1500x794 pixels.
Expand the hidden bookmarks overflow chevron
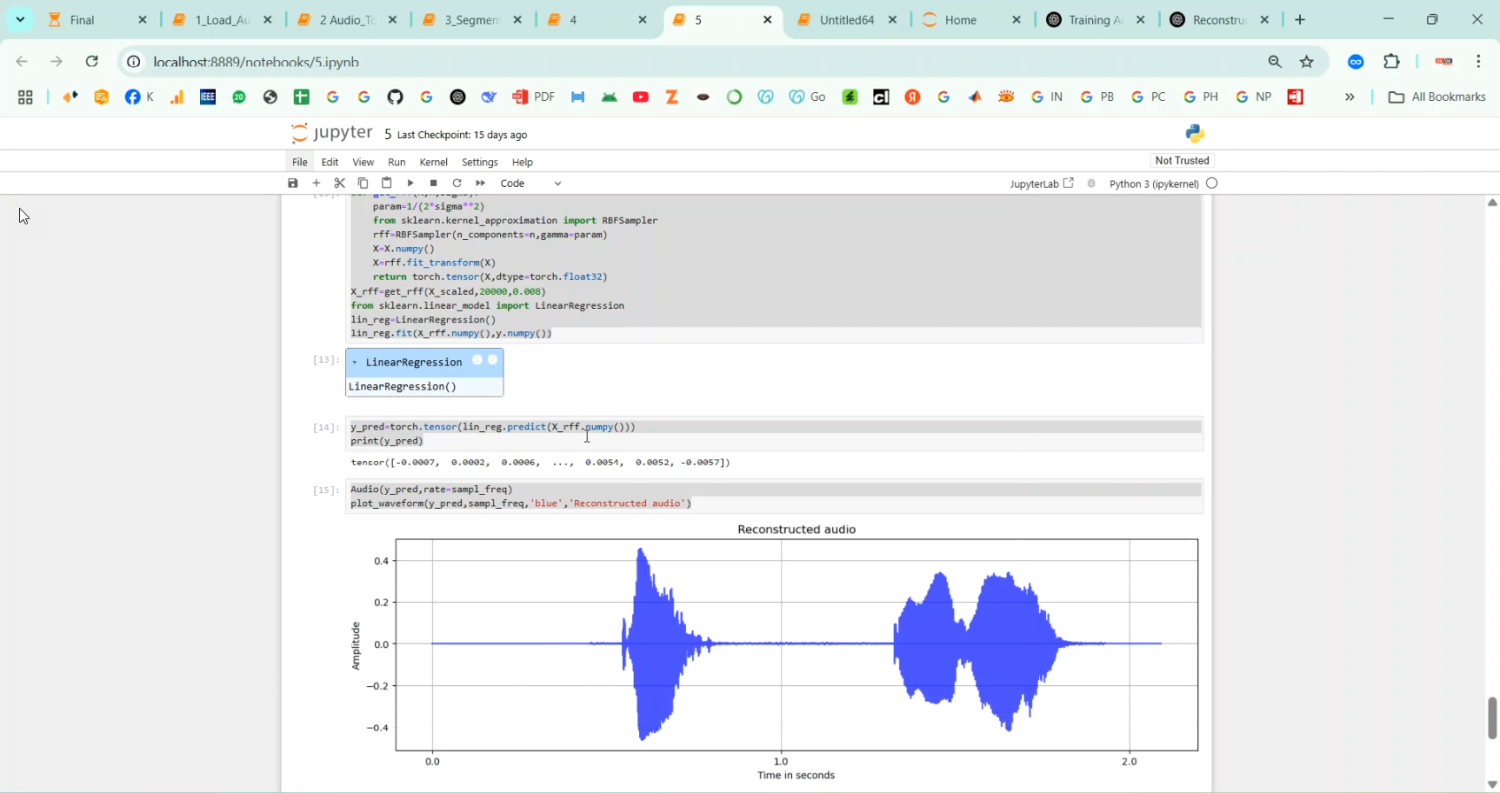pyautogui.click(x=1349, y=97)
